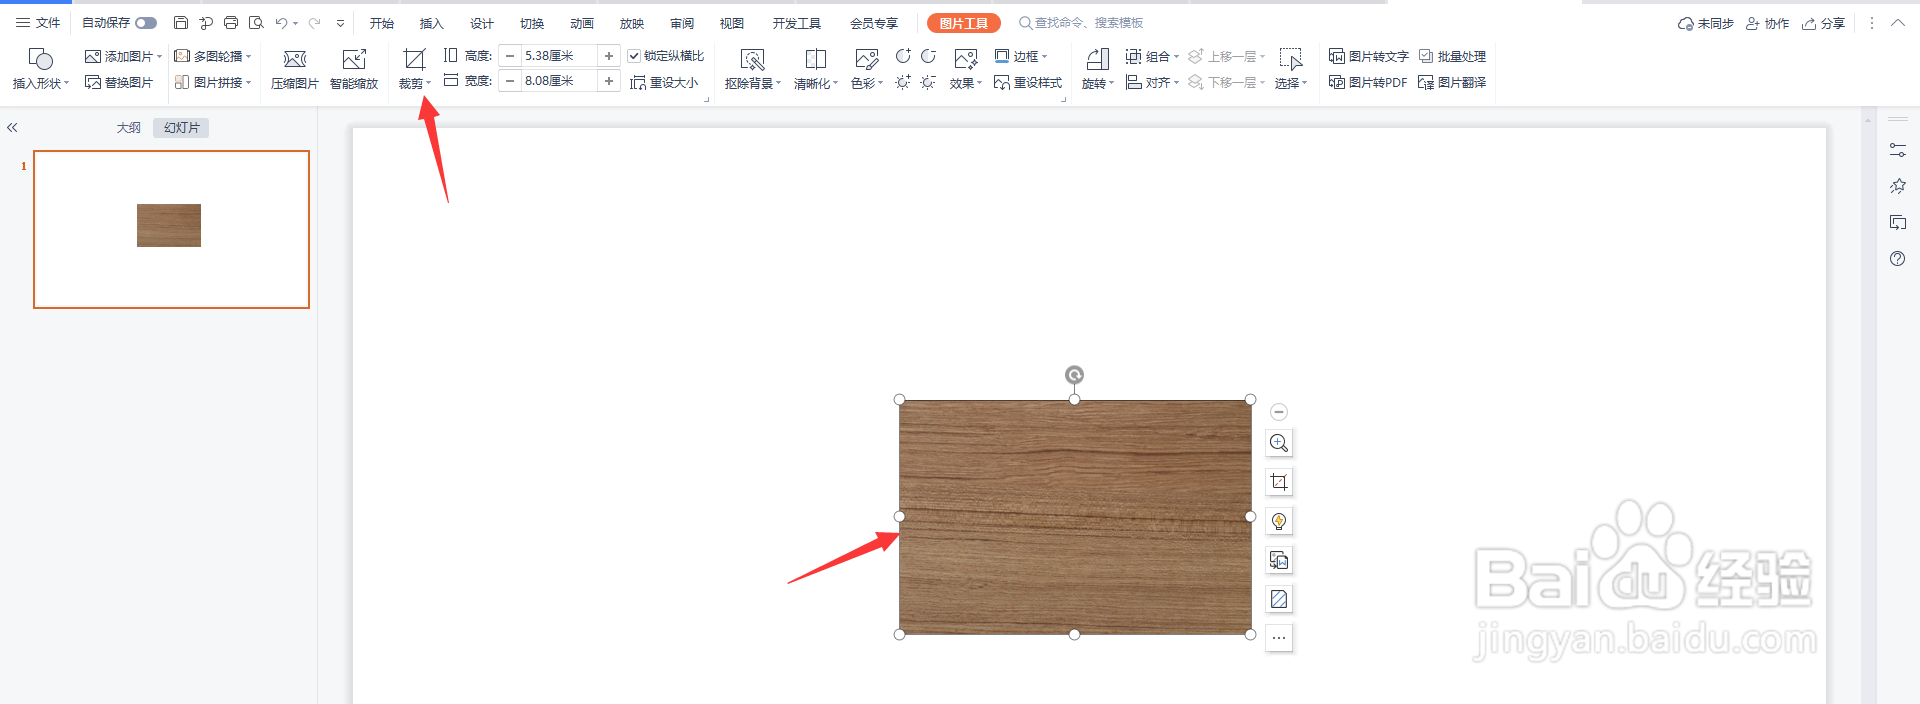
Task: Click the 色彩 color adjustment icon
Action: coord(866,60)
